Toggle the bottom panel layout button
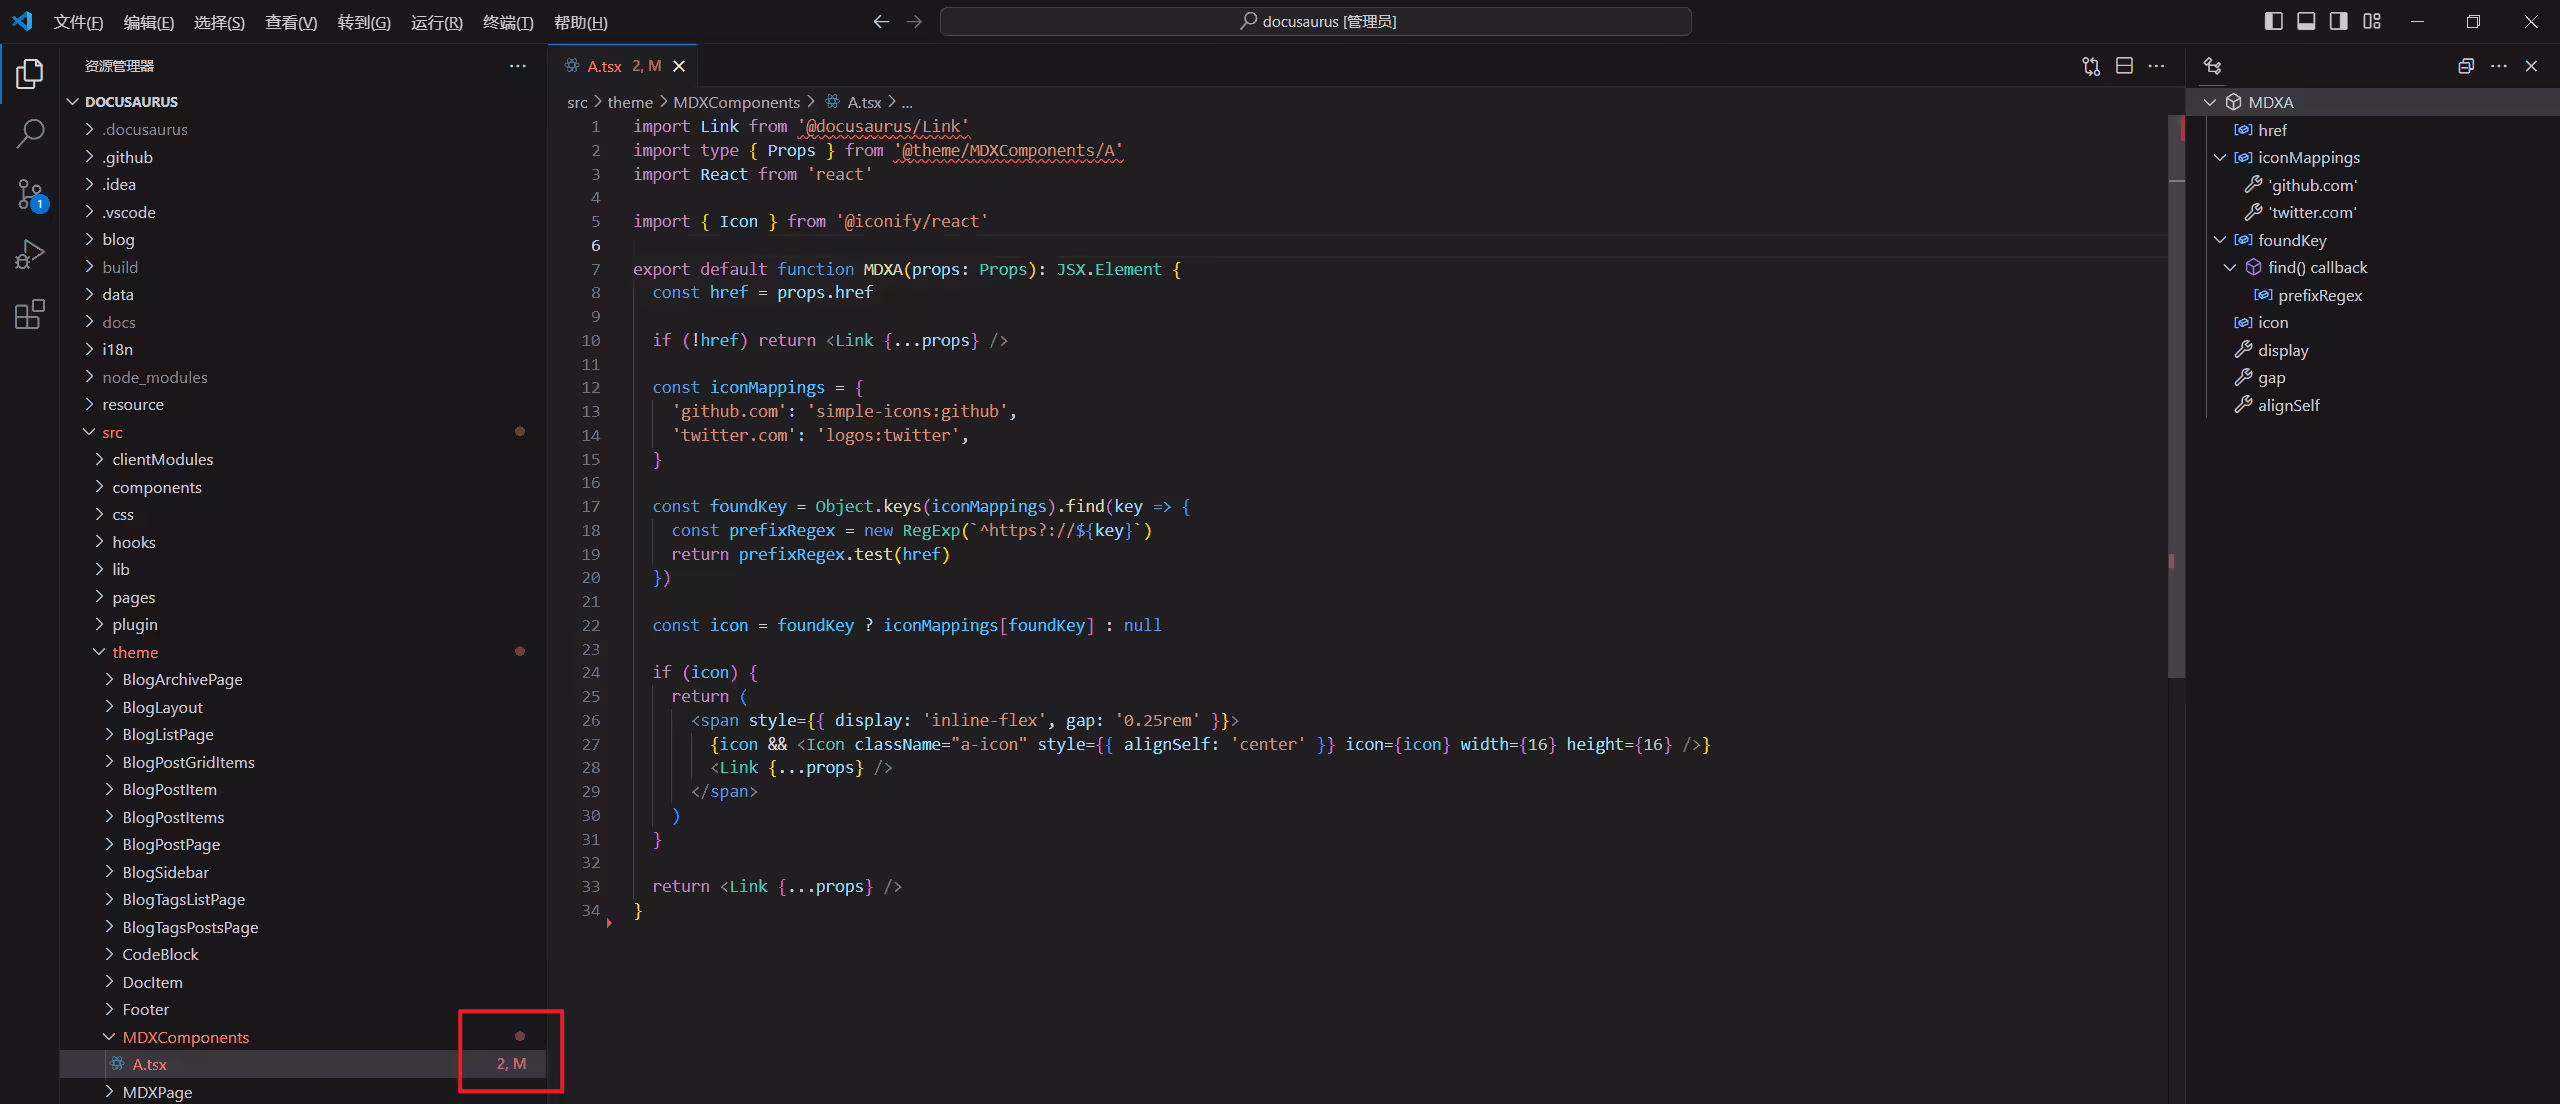The width and height of the screenshot is (2560, 1104). tap(2306, 21)
